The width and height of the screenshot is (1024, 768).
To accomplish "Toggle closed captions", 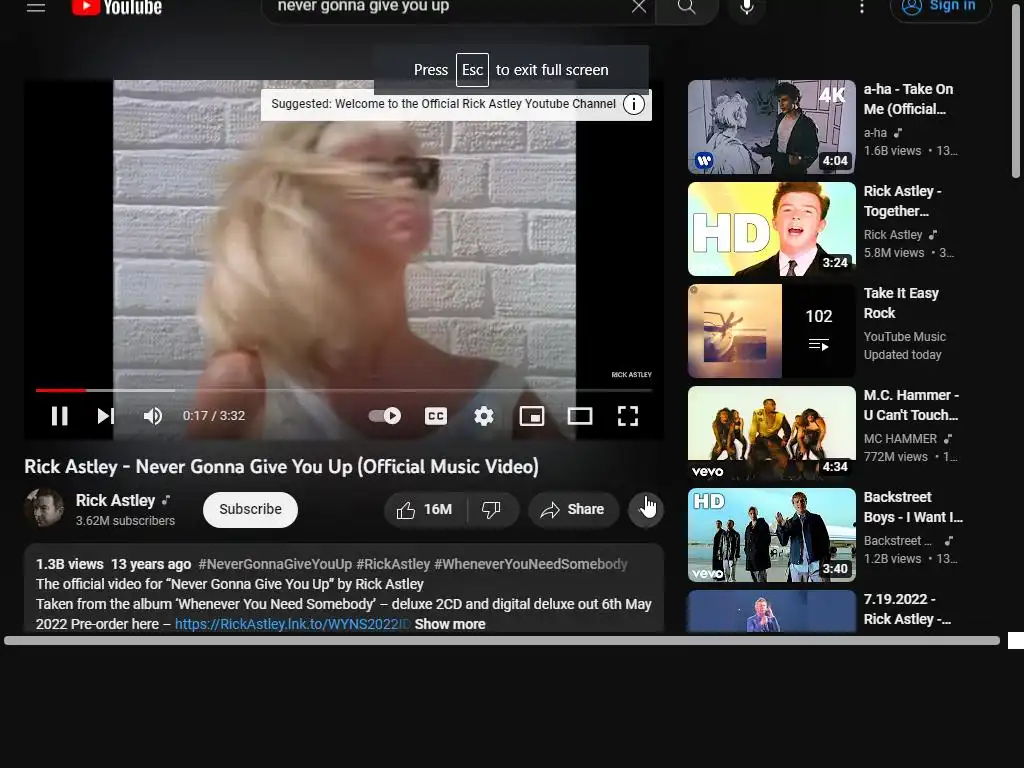I will click(x=436, y=416).
